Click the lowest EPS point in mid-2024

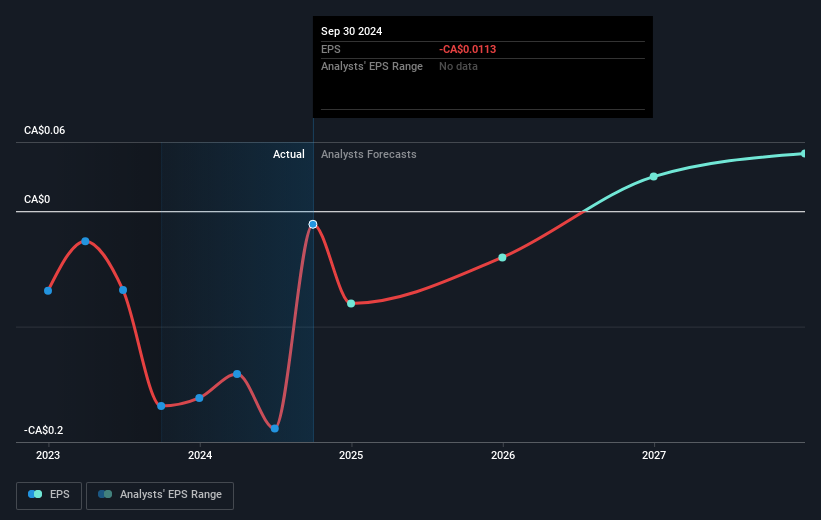tap(275, 428)
